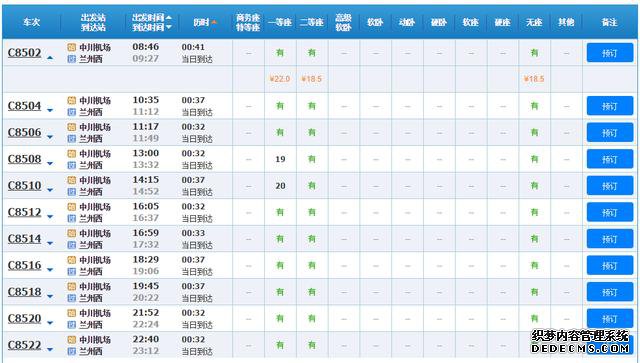
Task: Click duration 00:33 of C8514
Action: point(193,233)
